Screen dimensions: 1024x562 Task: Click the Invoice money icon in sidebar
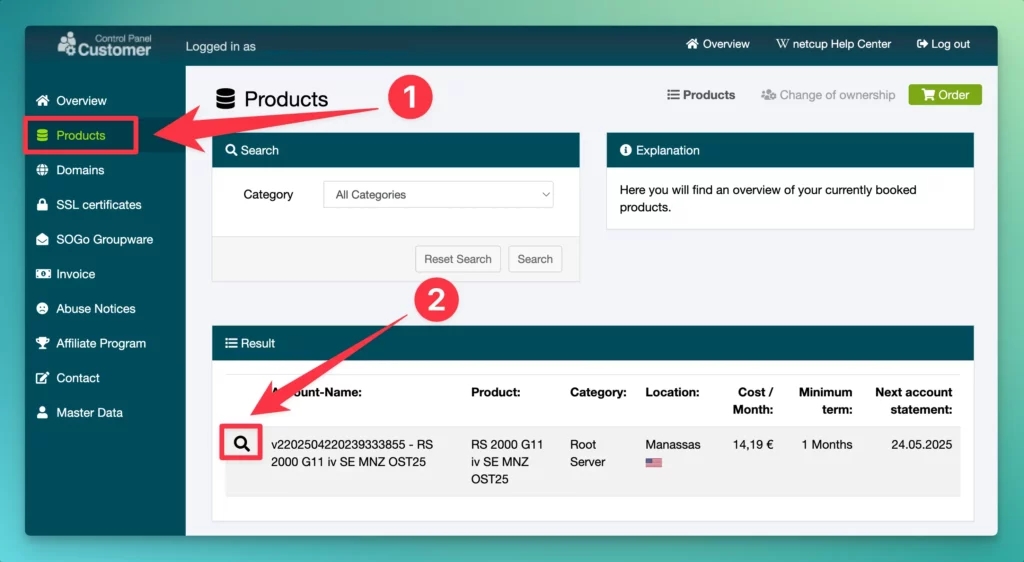tap(42, 274)
